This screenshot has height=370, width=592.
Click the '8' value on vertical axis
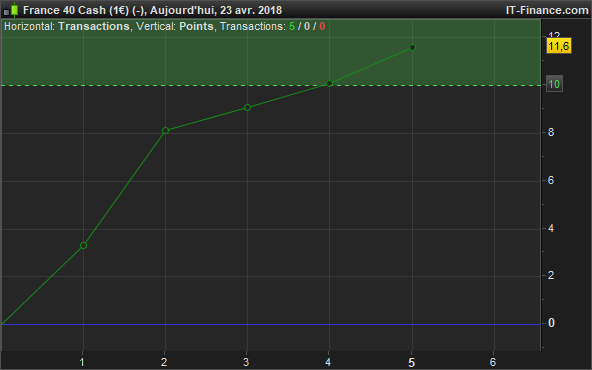551,132
